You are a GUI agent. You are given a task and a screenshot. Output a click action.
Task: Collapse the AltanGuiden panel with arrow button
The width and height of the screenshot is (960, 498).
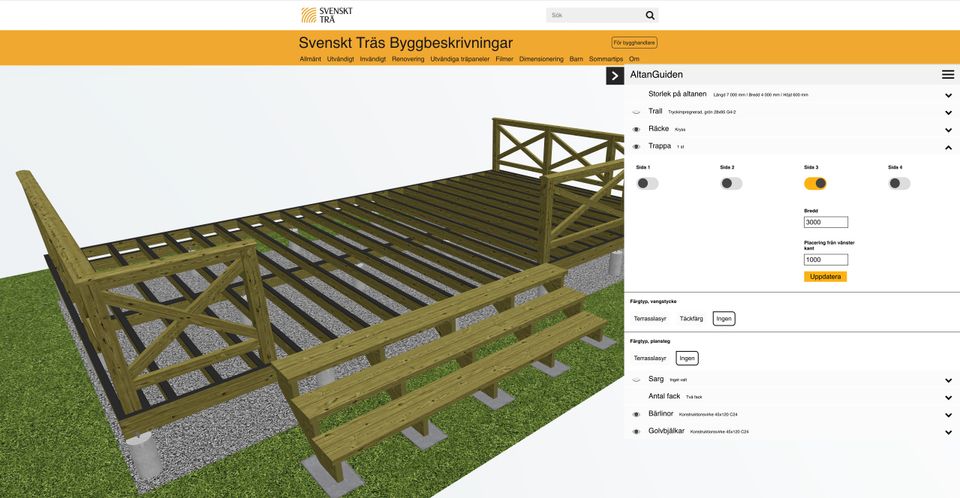tap(615, 75)
